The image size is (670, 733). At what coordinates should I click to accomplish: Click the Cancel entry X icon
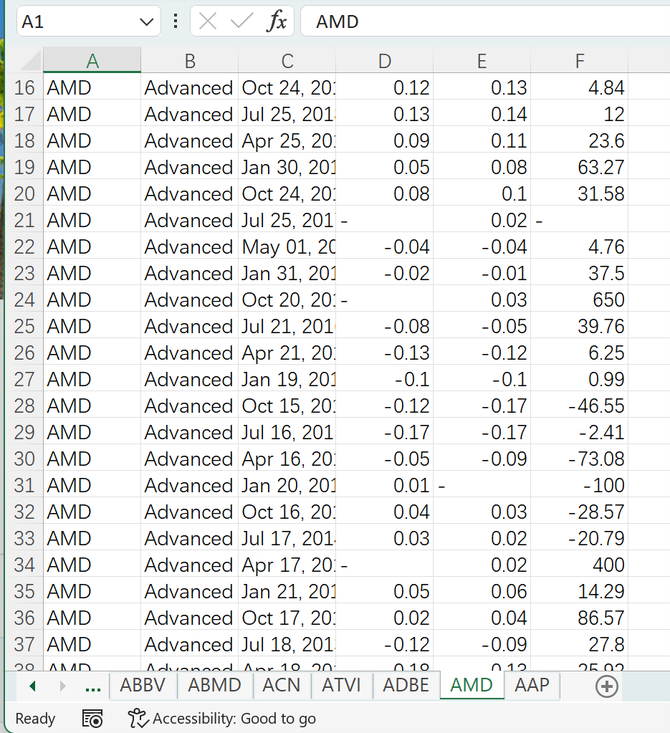(x=208, y=22)
